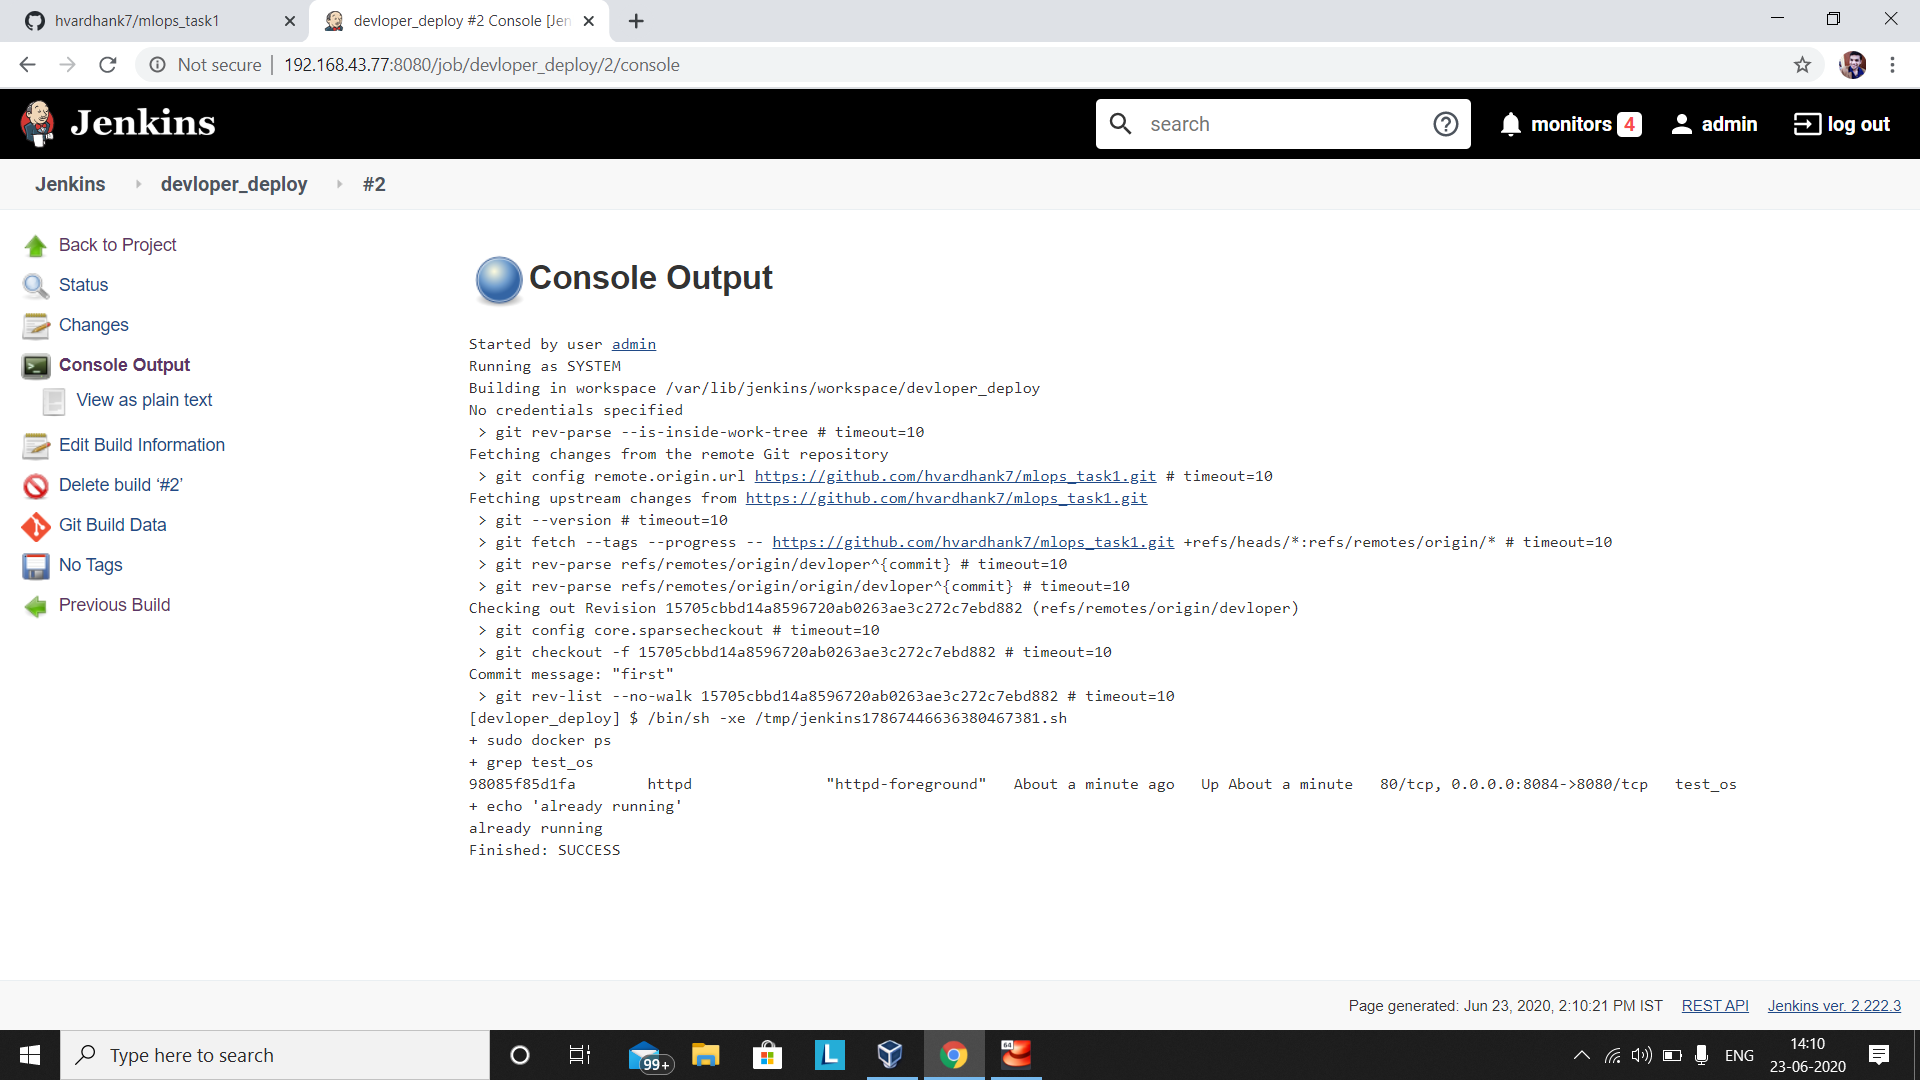1920x1080 pixels.
Task: Click the admin user link in console
Action: [x=633, y=344]
